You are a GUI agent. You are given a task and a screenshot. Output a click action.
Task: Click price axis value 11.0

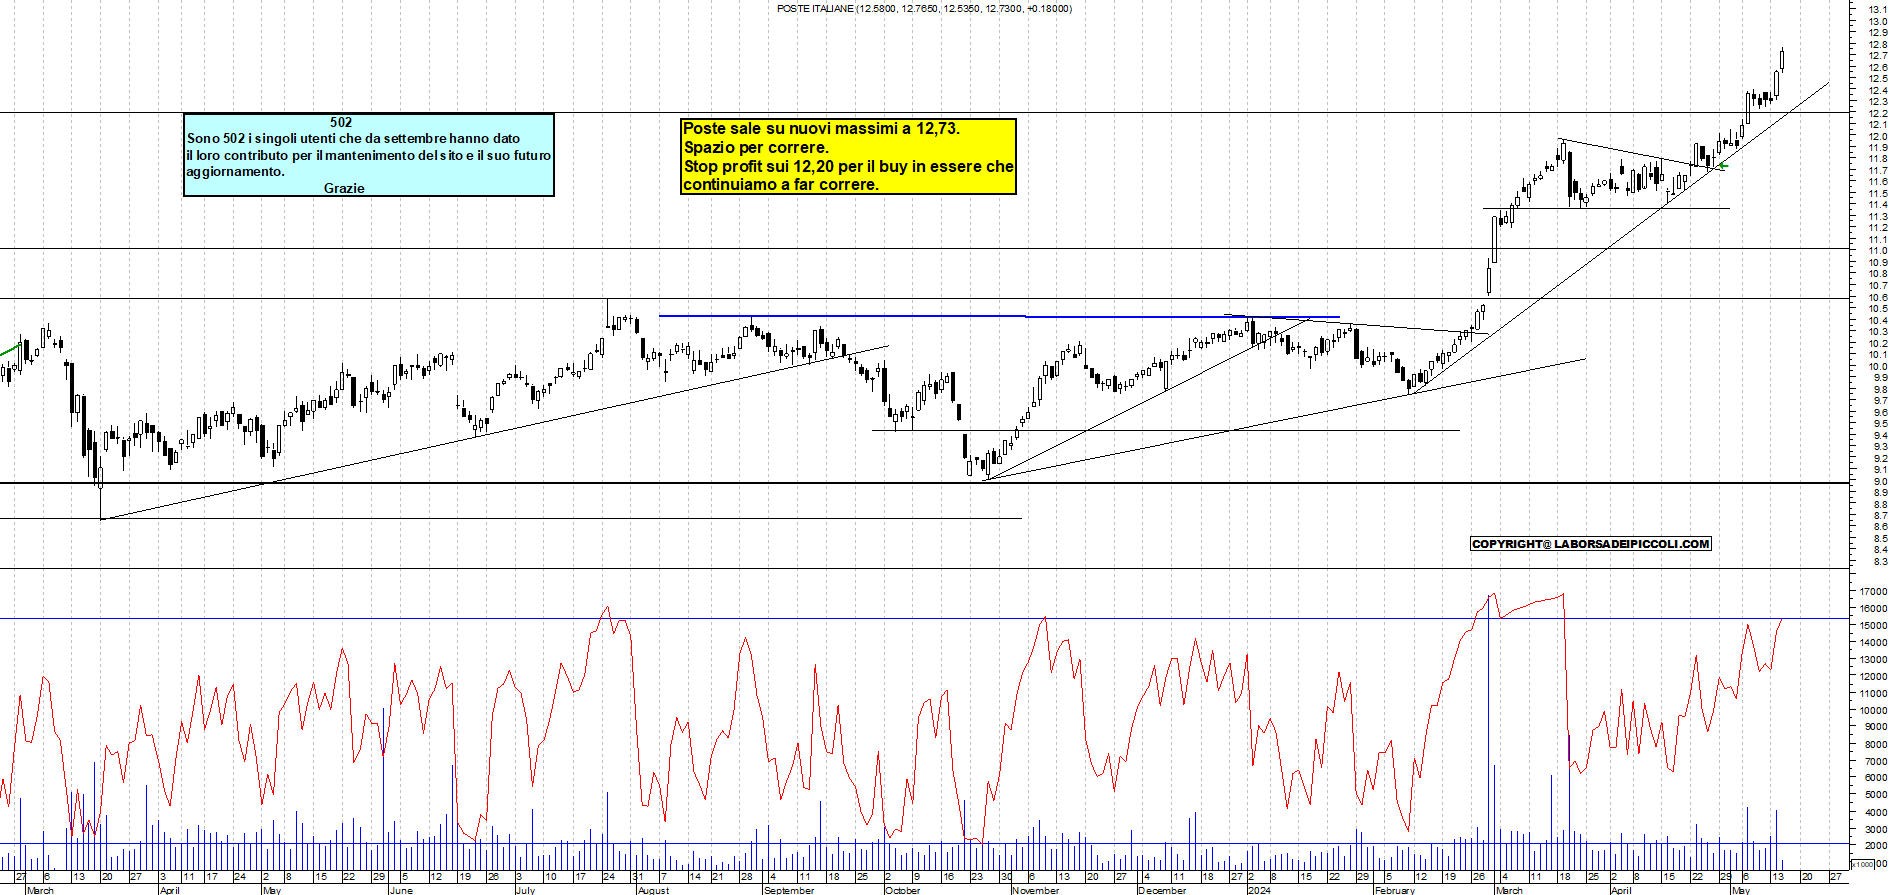(x=1878, y=251)
